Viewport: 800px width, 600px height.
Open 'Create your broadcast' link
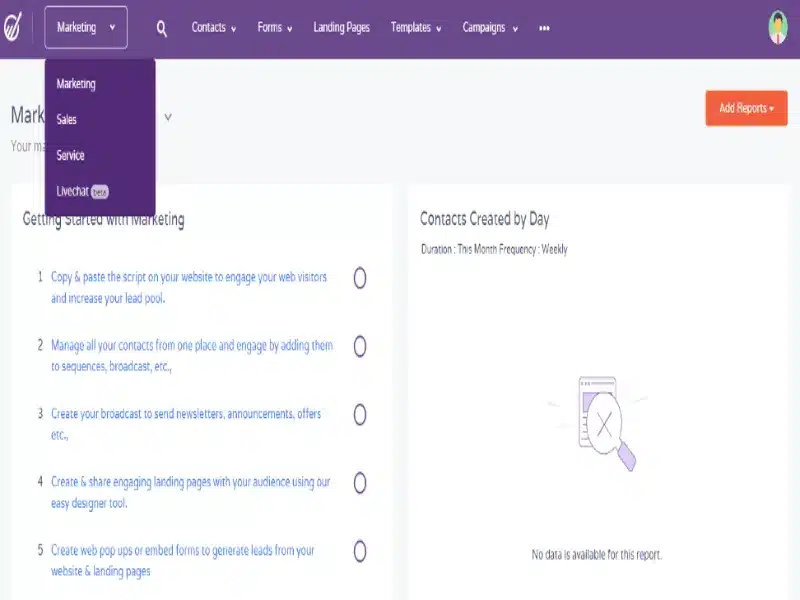click(x=186, y=424)
